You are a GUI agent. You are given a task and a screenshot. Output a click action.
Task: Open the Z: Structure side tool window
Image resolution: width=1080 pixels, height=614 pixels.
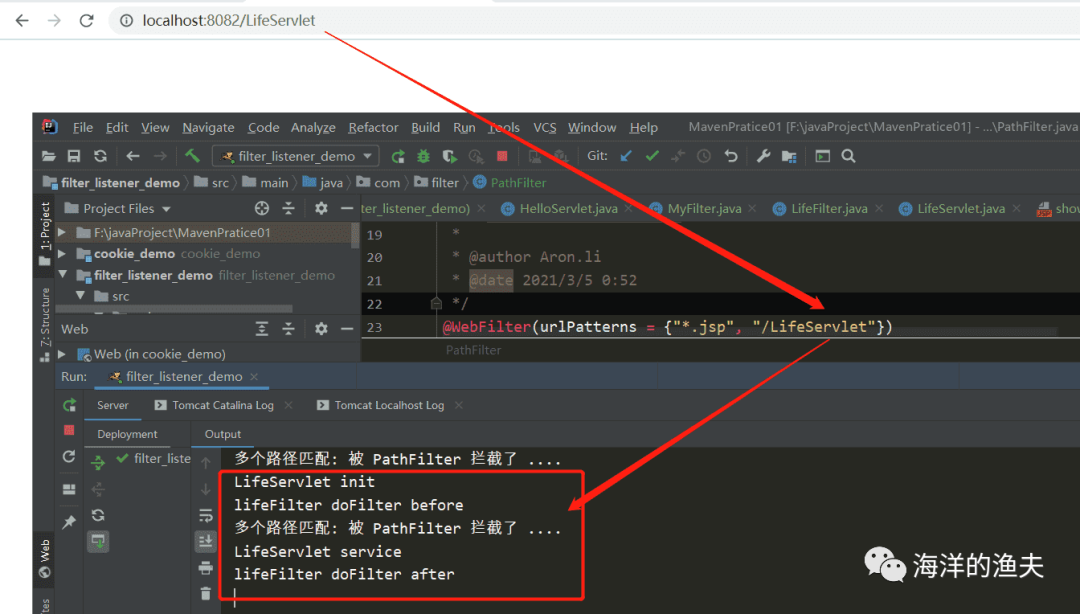45,324
